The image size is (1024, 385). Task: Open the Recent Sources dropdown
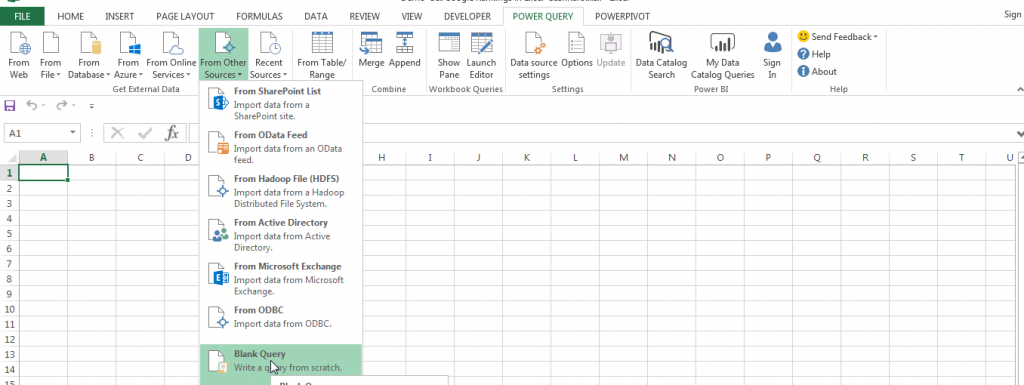[268, 55]
